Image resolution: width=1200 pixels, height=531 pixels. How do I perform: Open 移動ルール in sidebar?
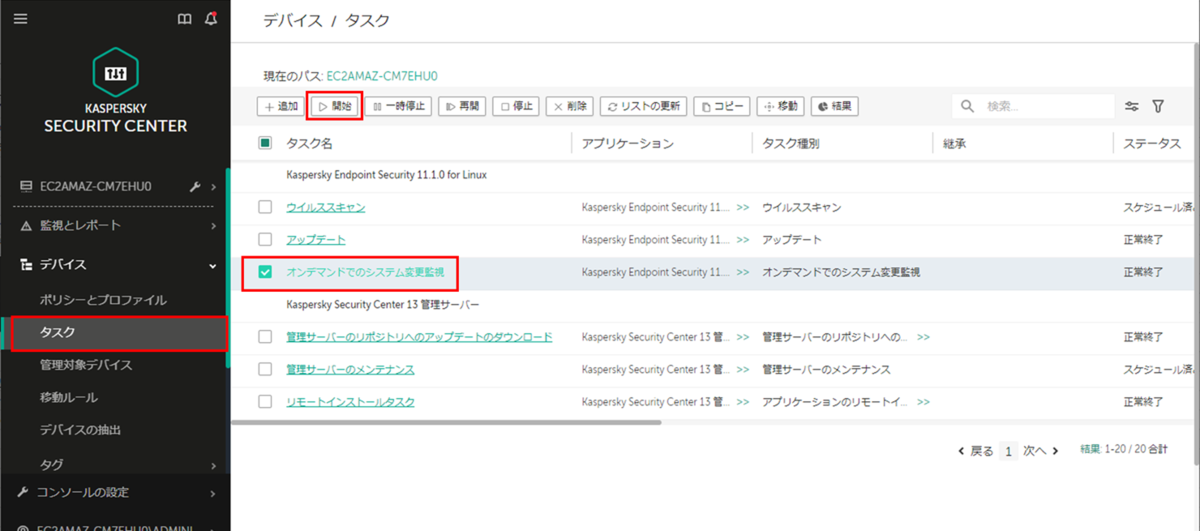tap(69, 397)
